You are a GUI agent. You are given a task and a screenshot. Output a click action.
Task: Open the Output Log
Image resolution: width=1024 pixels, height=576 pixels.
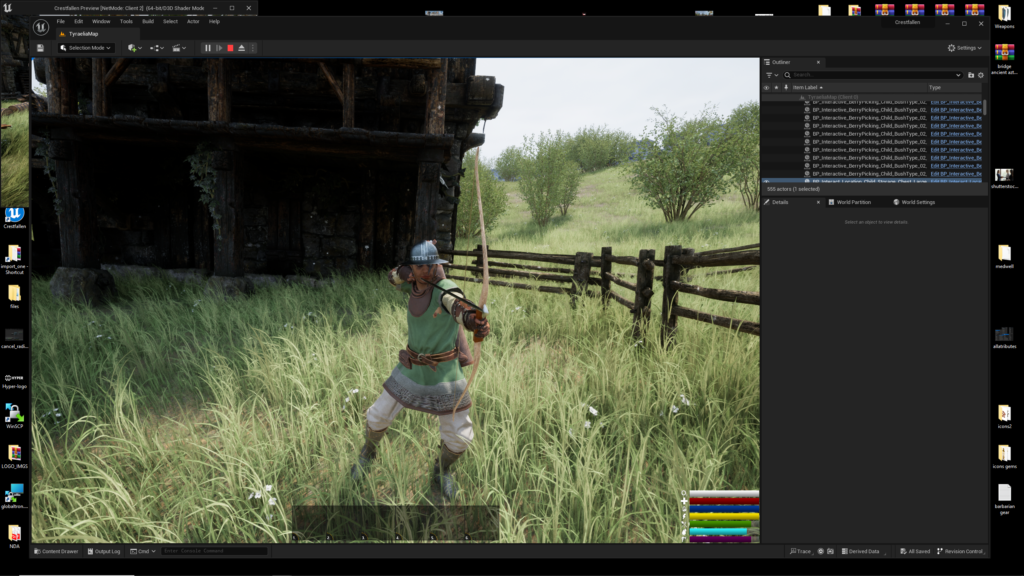coord(104,551)
